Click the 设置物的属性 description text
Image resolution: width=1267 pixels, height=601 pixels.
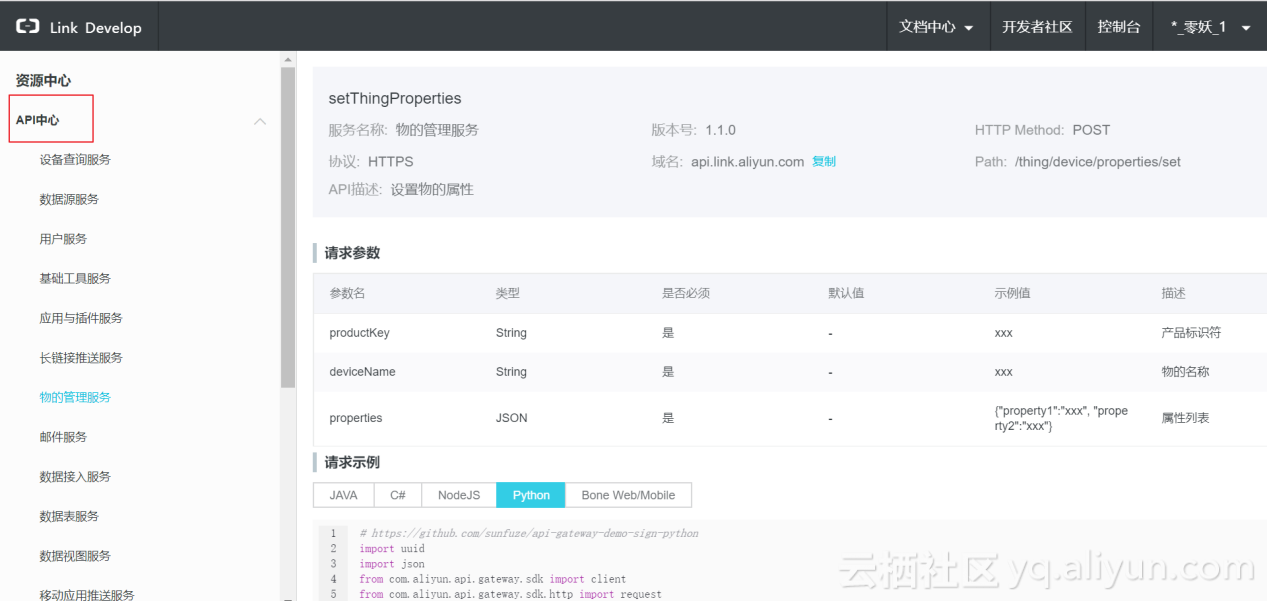point(432,189)
